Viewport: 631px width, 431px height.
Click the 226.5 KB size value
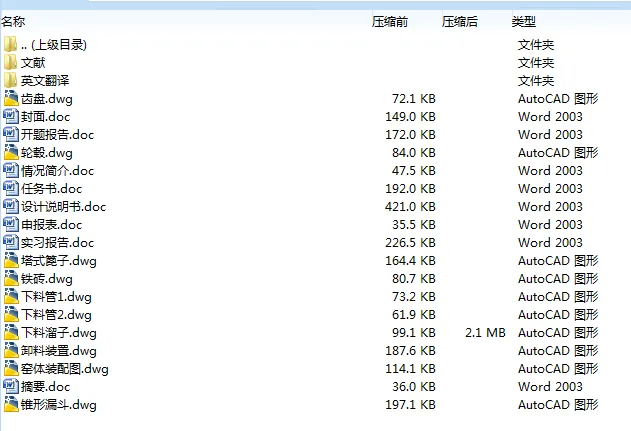click(410, 243)
